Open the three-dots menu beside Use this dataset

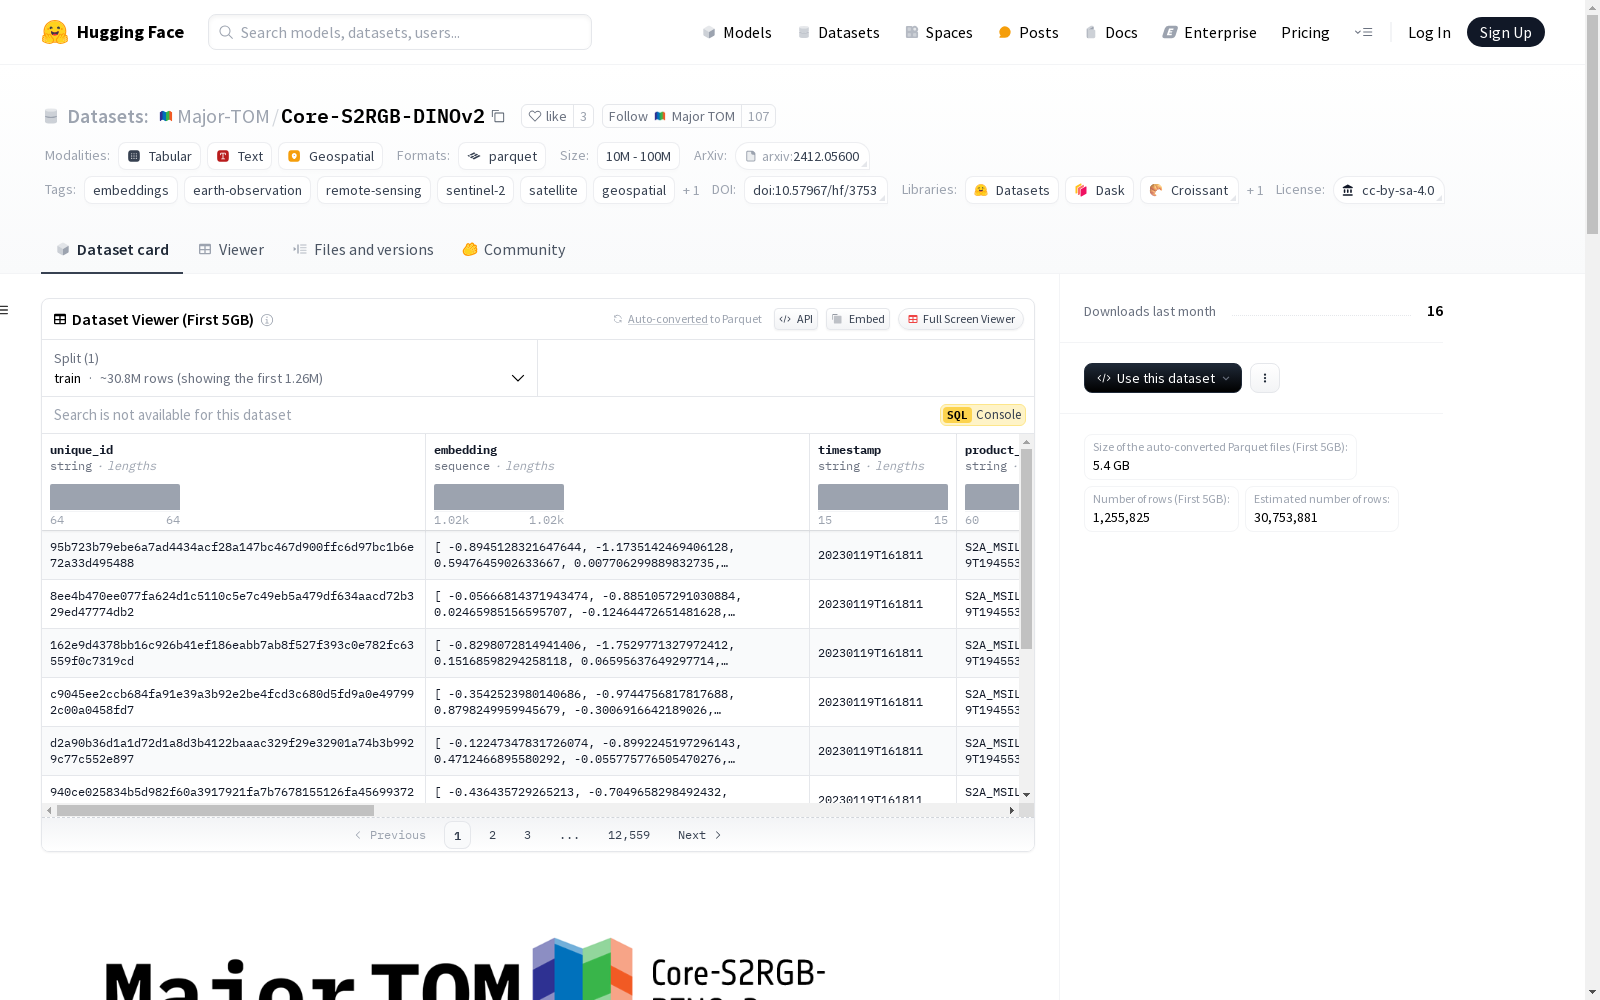(1265, 378)
